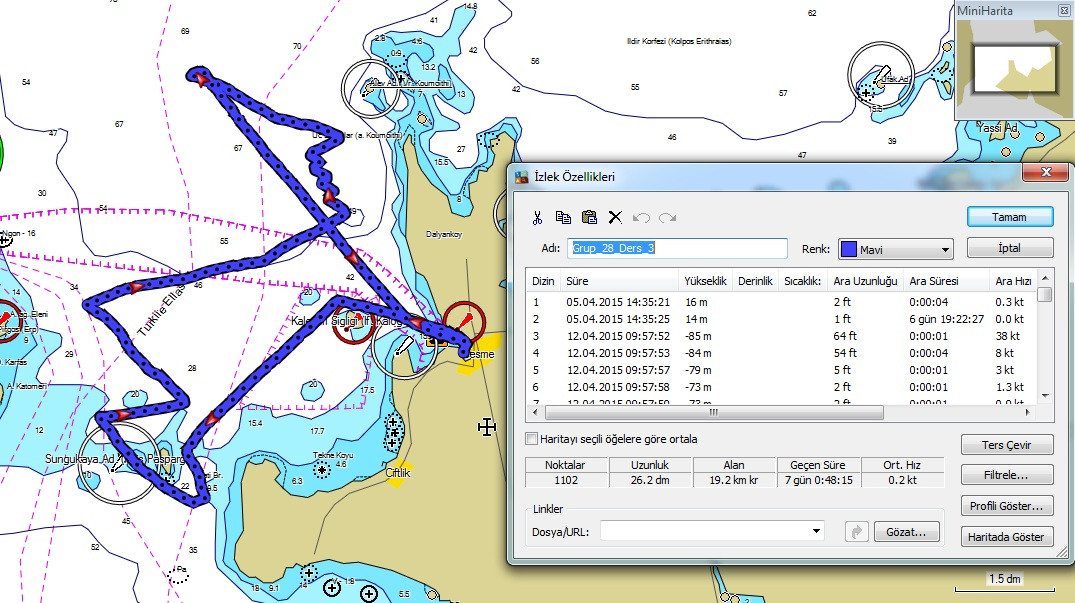Click the Gözat... browse button
The height and width of the screenshot is (603, 1075).
click(x=906, y=532)
